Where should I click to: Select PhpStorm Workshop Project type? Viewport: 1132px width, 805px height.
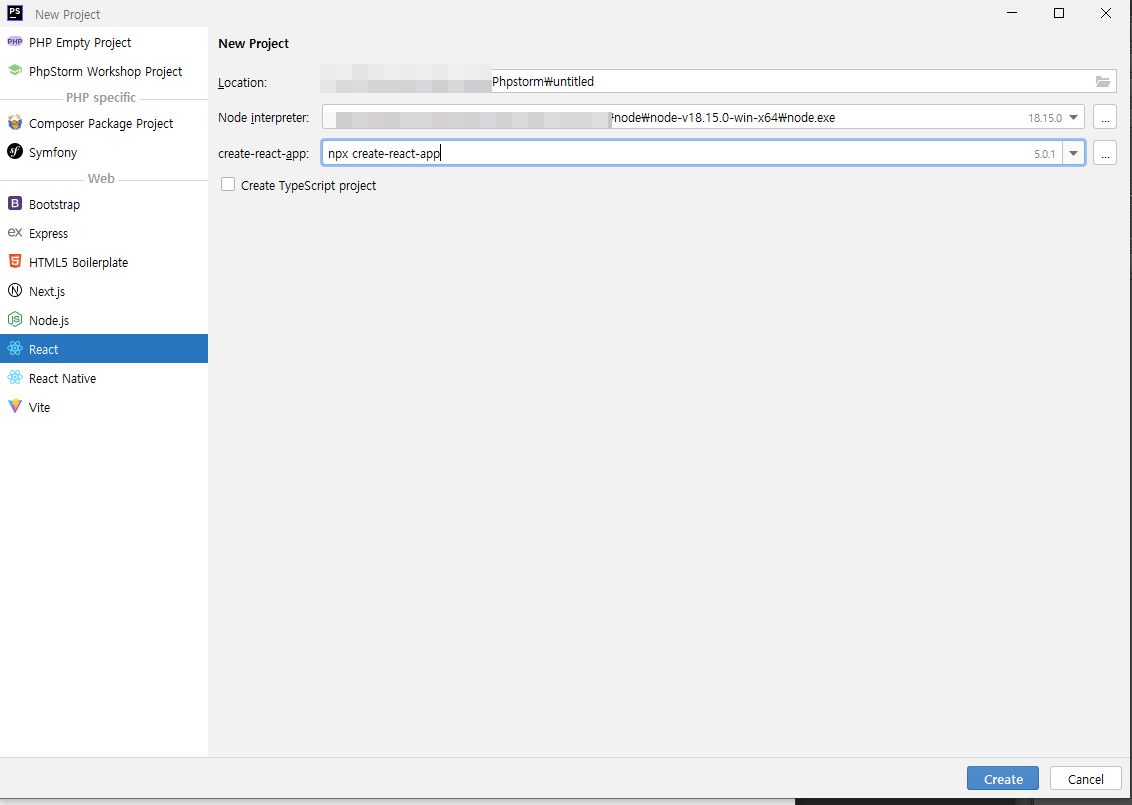[104, 71]
